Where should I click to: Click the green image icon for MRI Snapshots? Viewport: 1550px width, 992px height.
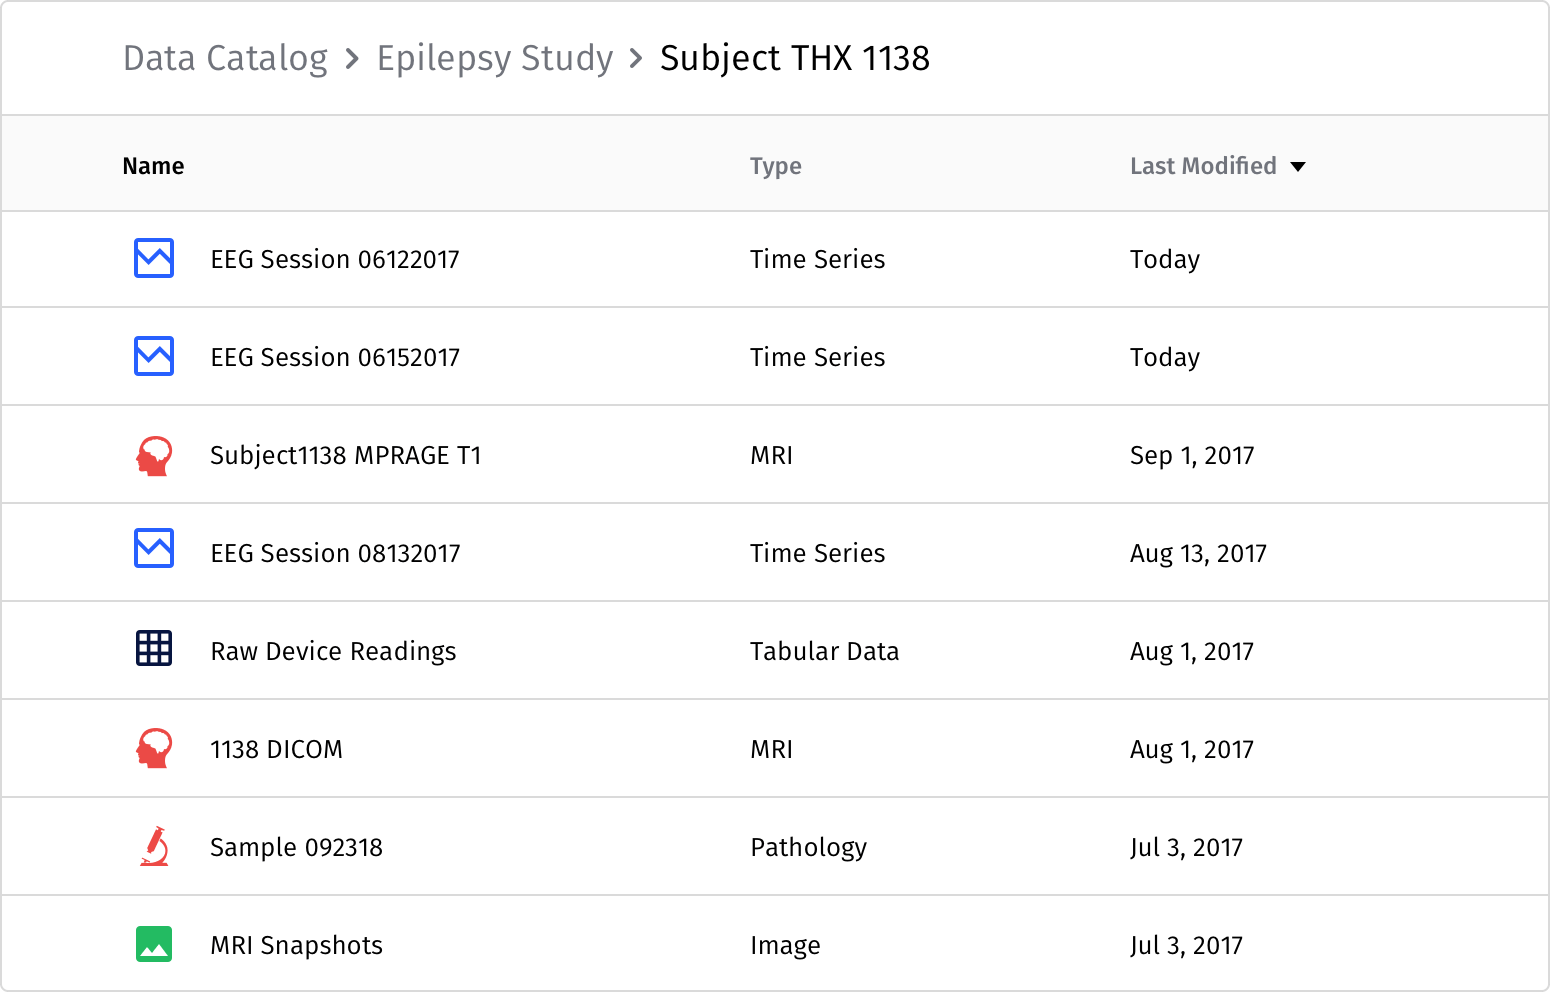[x=154, y=944]
